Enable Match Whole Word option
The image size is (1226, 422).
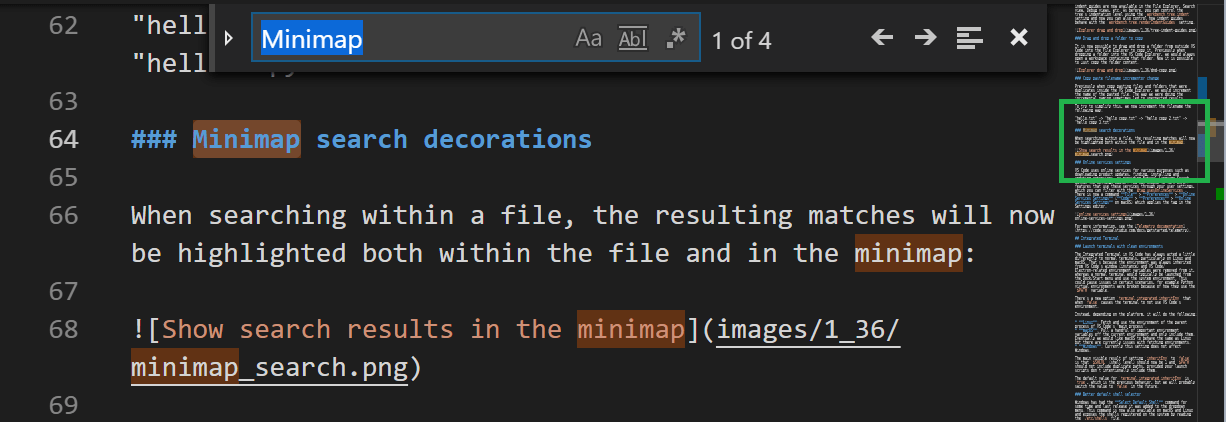(633, 39)
